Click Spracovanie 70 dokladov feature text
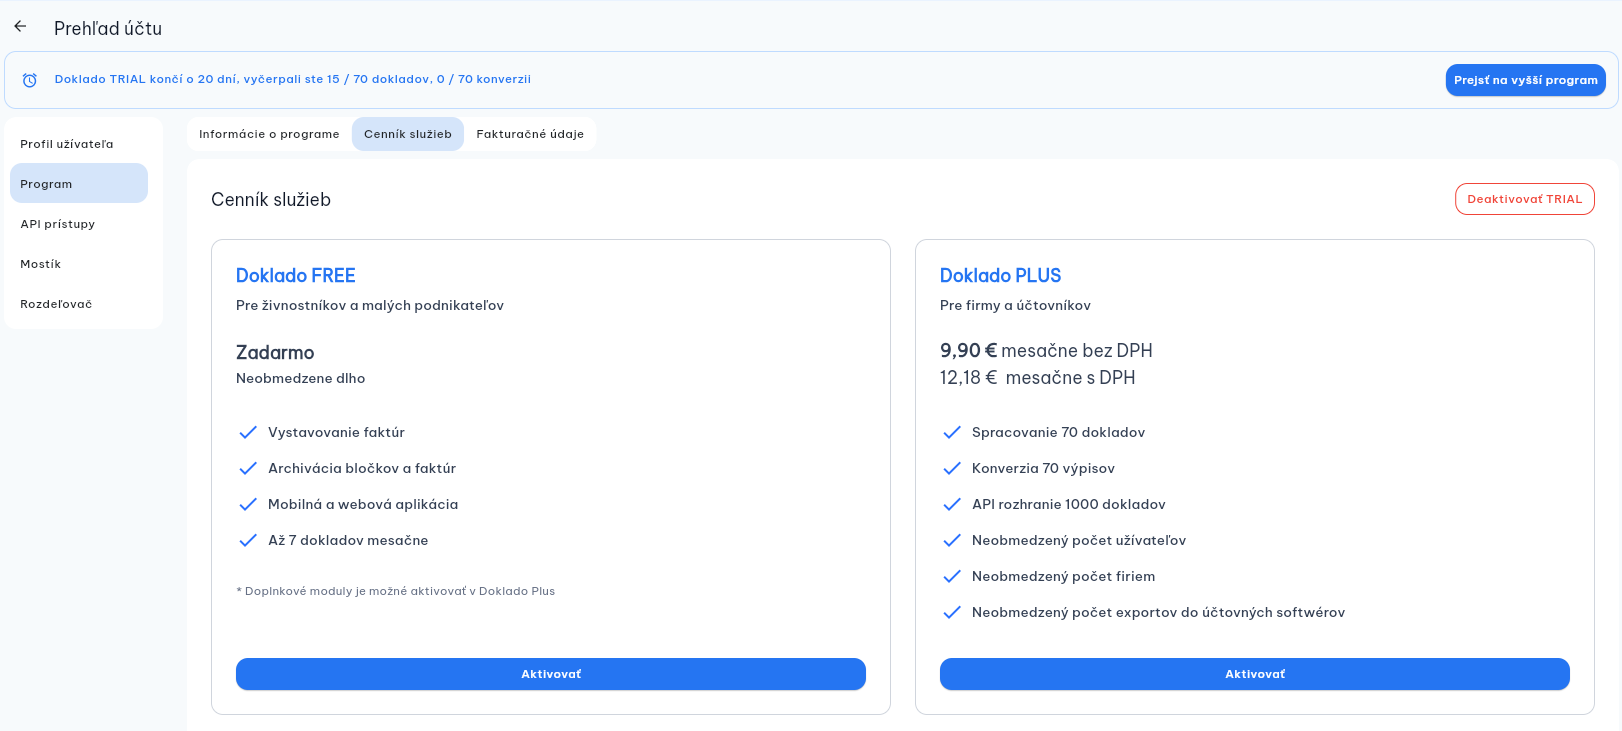The height and width of the screenshot is (731, 1622). (1058, 432)
